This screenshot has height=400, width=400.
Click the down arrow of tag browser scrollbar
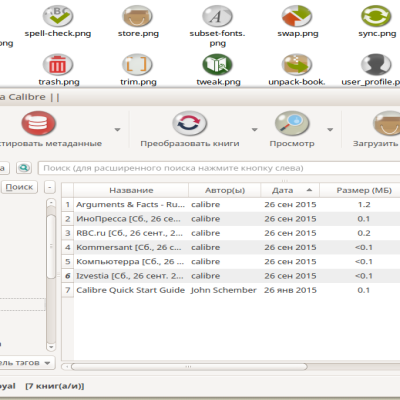coord(51,347)
